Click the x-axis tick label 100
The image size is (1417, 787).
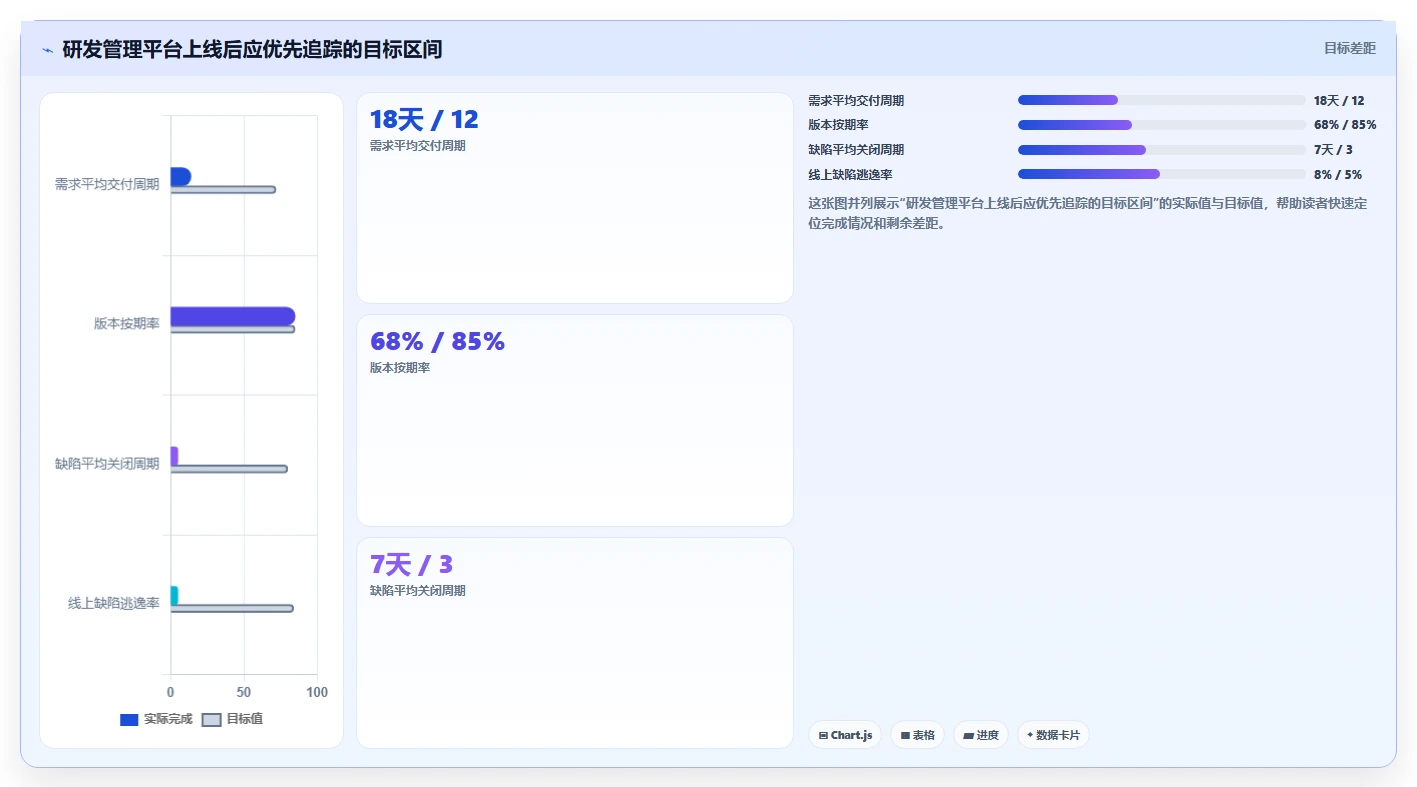point(317,692)
